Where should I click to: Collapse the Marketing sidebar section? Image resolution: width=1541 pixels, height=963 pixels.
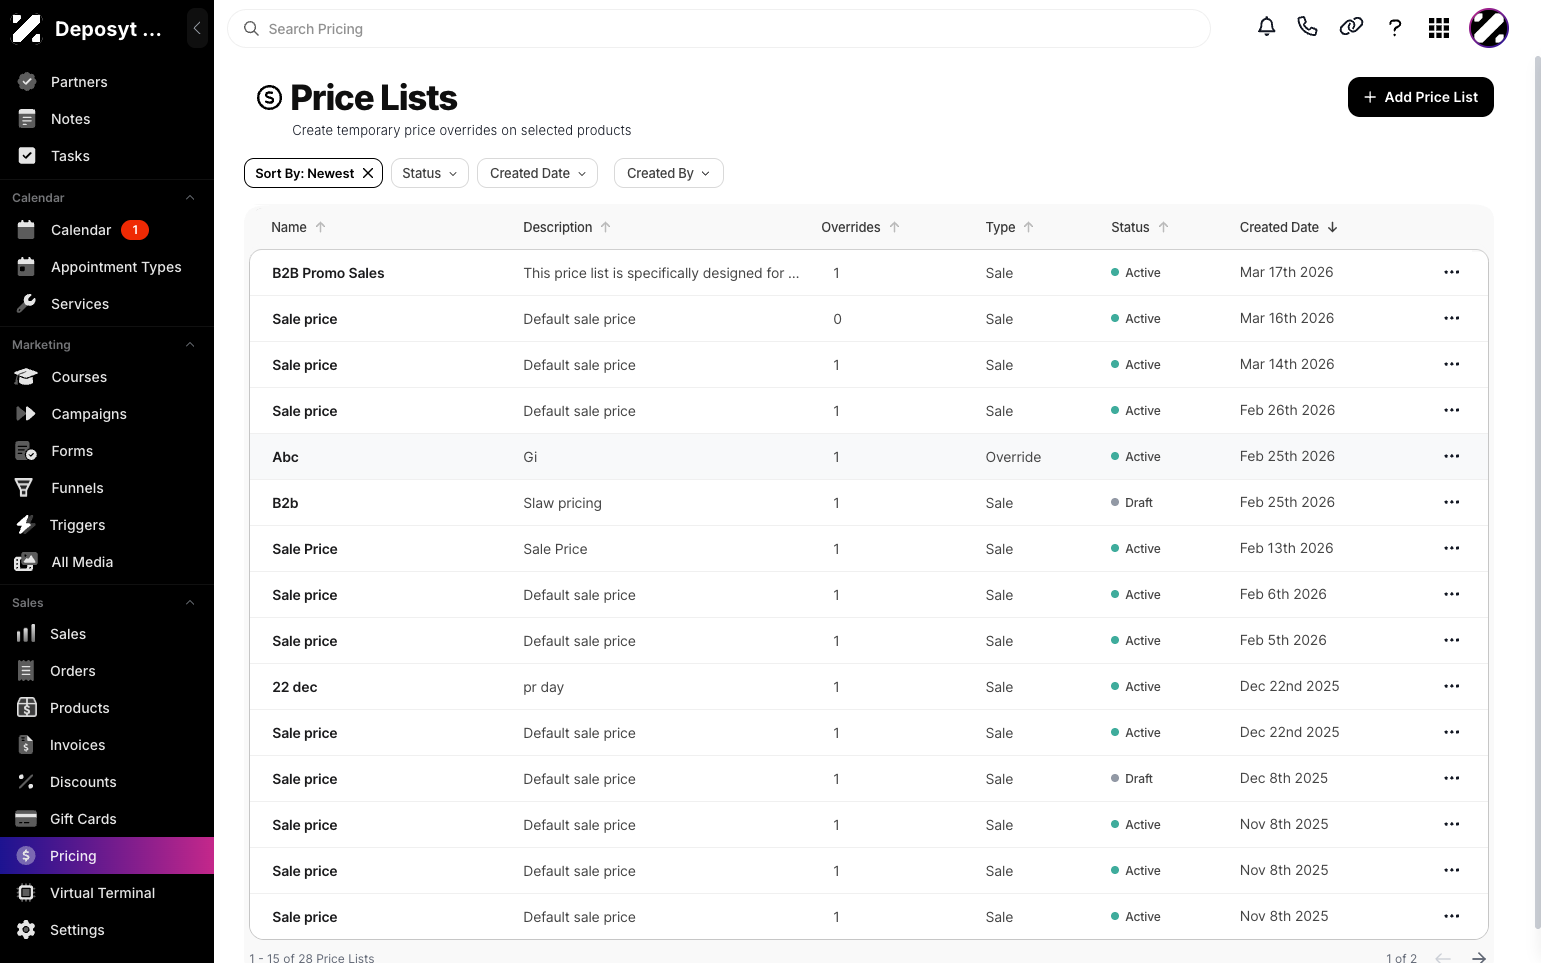click(190, 345)
